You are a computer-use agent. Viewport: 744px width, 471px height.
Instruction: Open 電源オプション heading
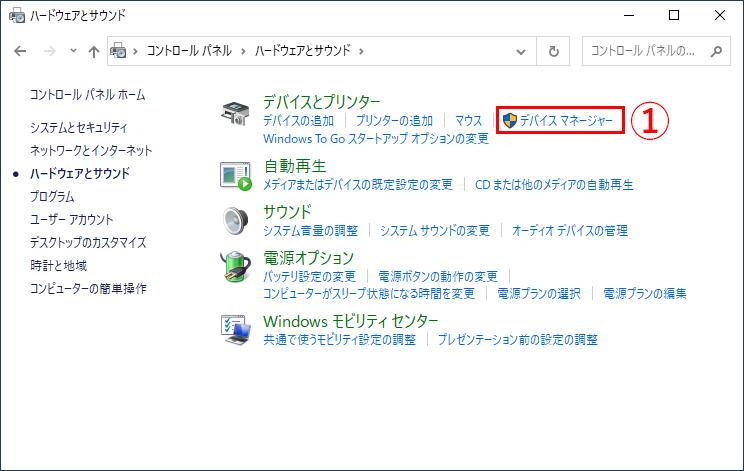308,258
